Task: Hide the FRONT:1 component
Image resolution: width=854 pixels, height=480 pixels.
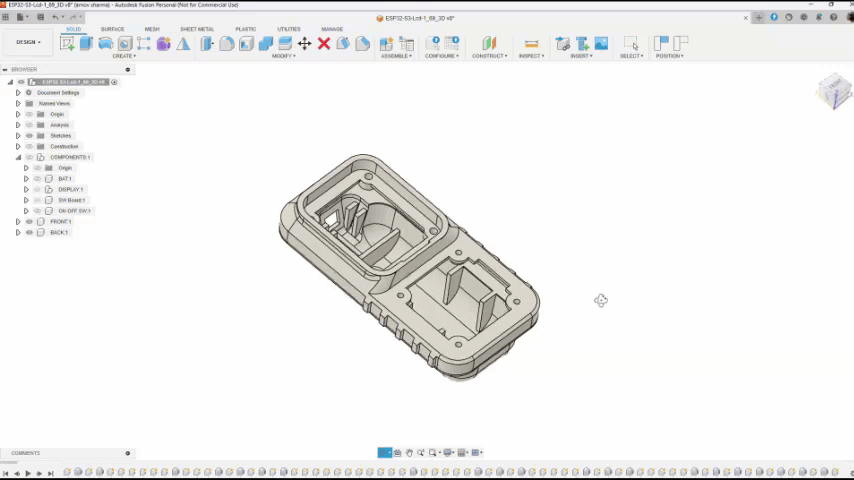Action: tap(29, 222)
